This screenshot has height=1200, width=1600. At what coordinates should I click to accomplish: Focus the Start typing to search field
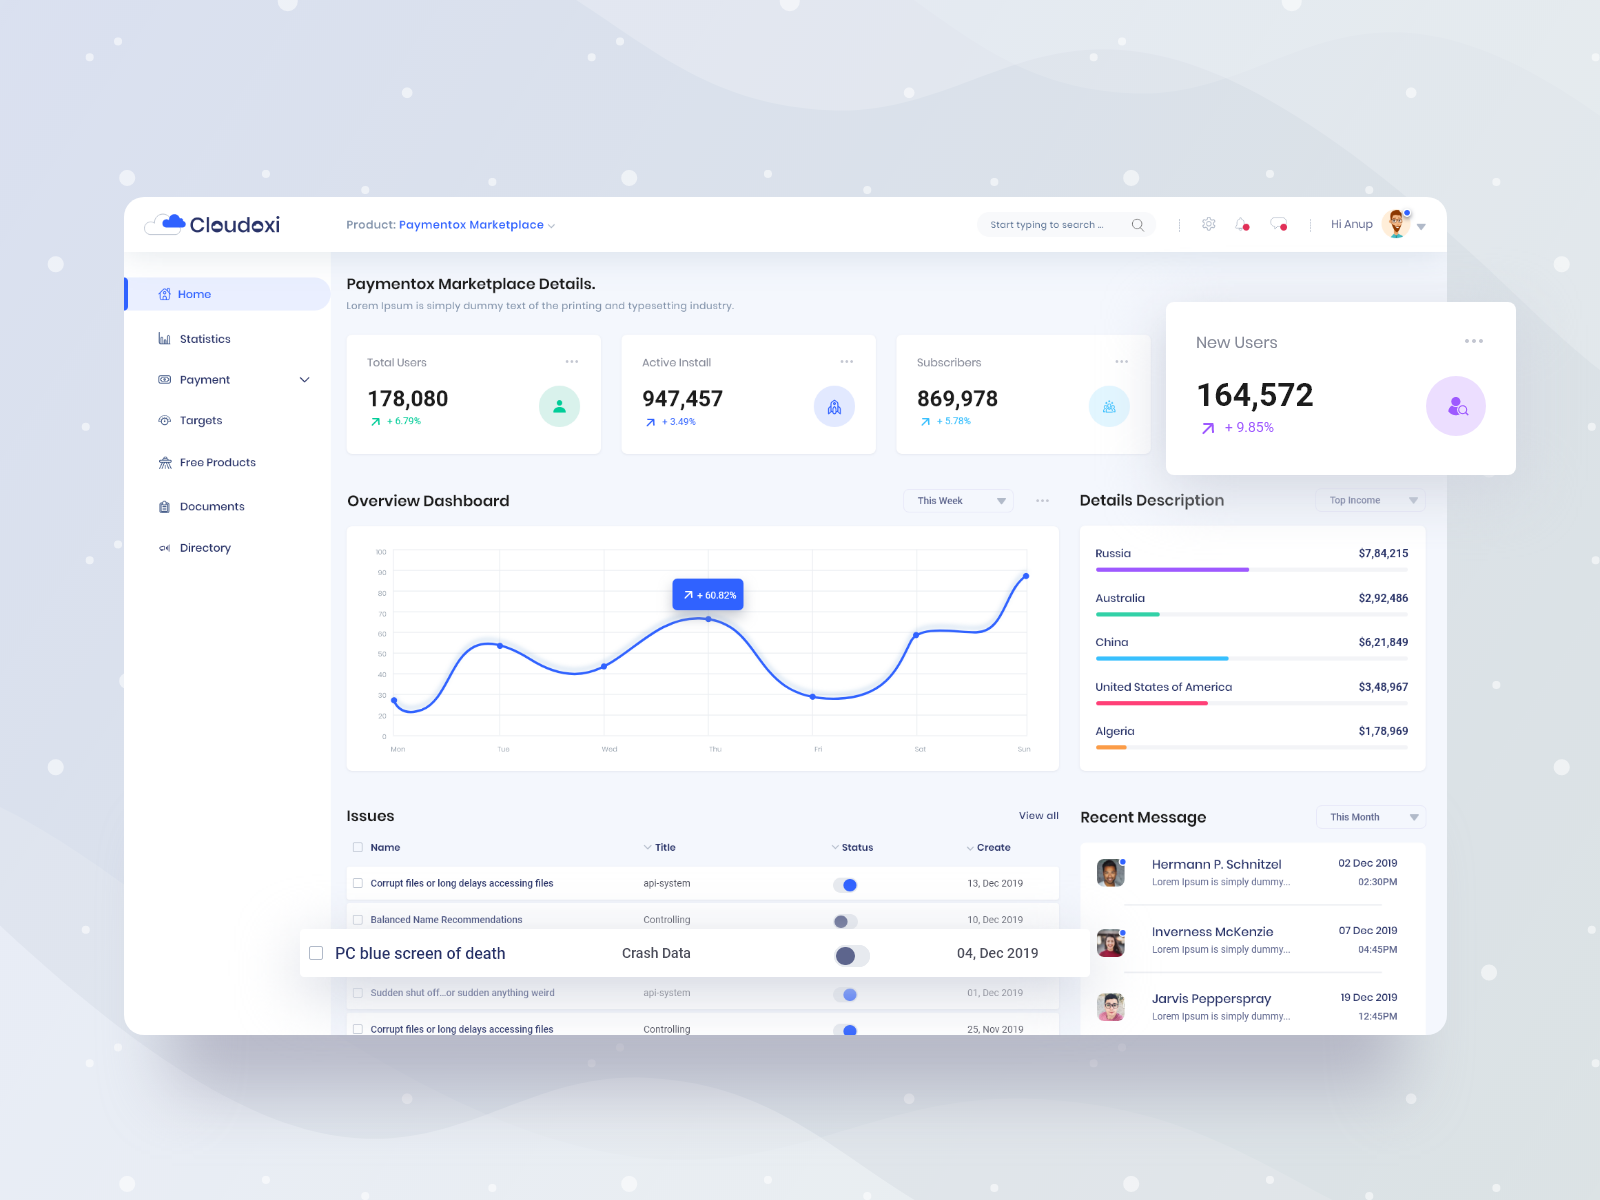point(1066,225)
